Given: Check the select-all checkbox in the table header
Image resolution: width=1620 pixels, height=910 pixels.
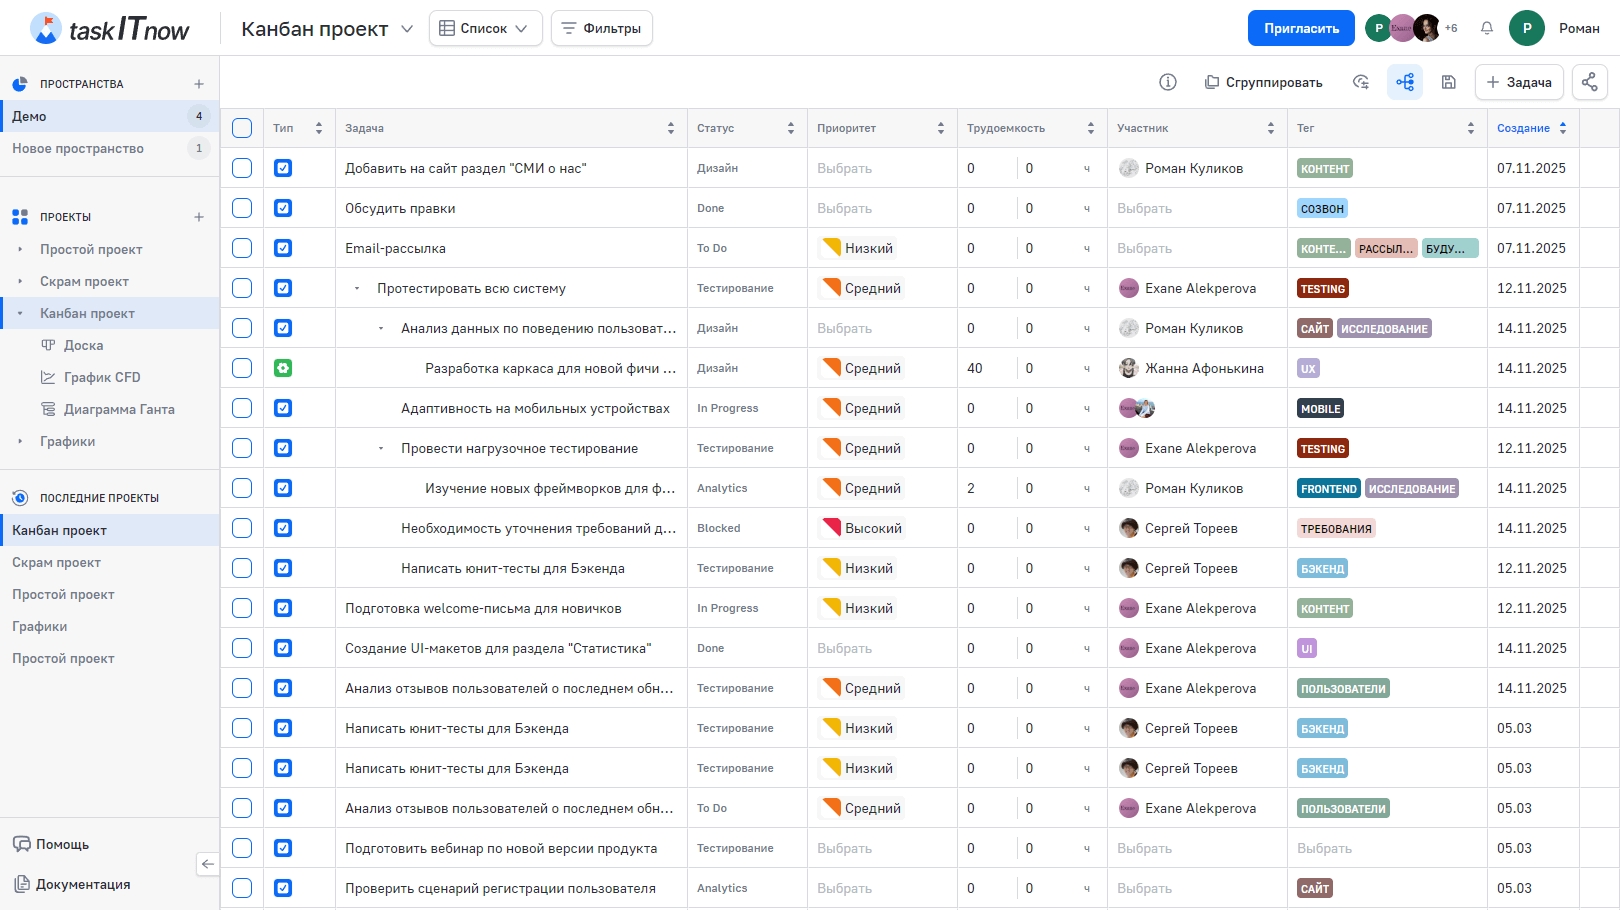Looking at the screenshot, I should pyautogui.click(x=242, y=128).
